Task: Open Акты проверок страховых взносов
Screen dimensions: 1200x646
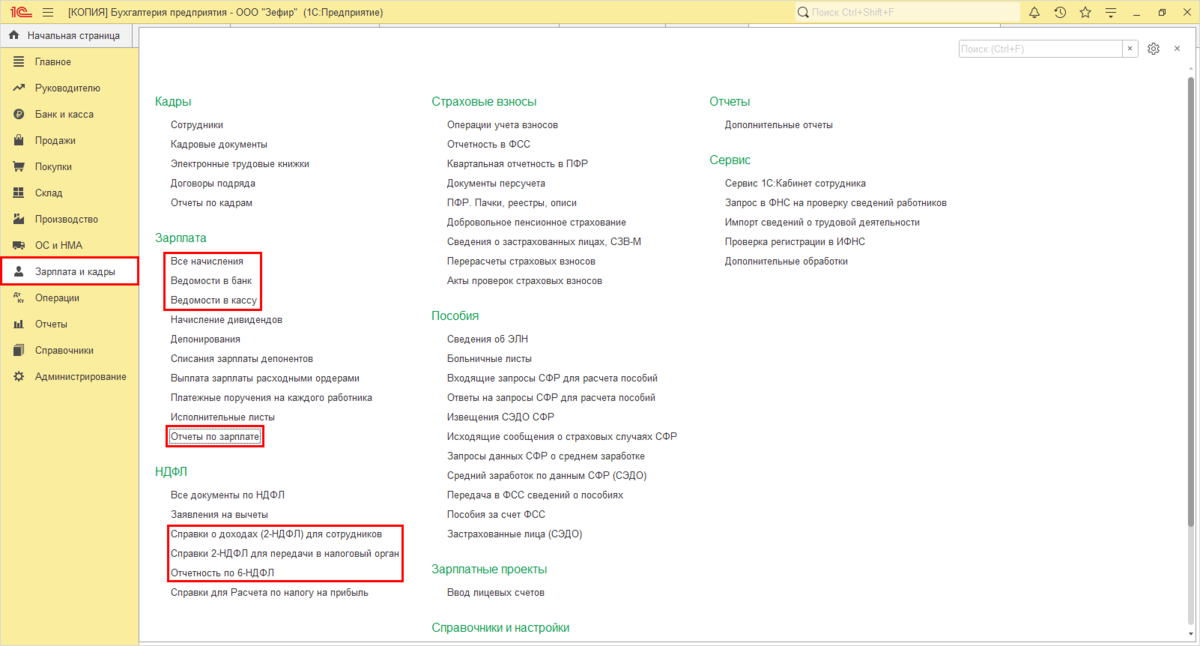Action: point(524,281)
